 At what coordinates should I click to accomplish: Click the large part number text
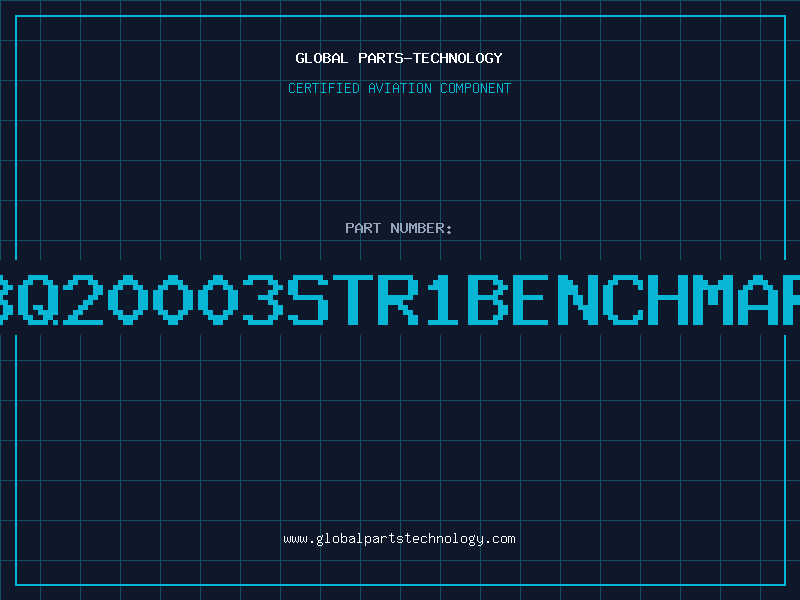[400, 299]
